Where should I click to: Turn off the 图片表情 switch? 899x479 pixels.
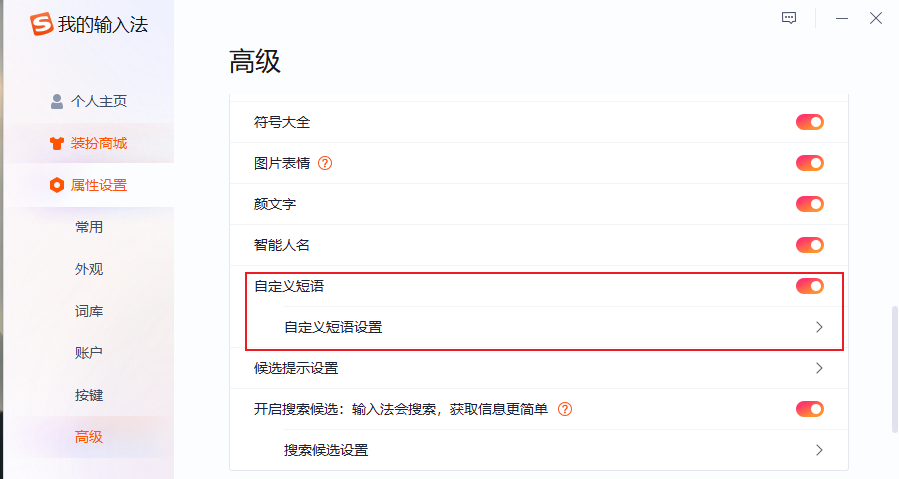click(809, 163)
